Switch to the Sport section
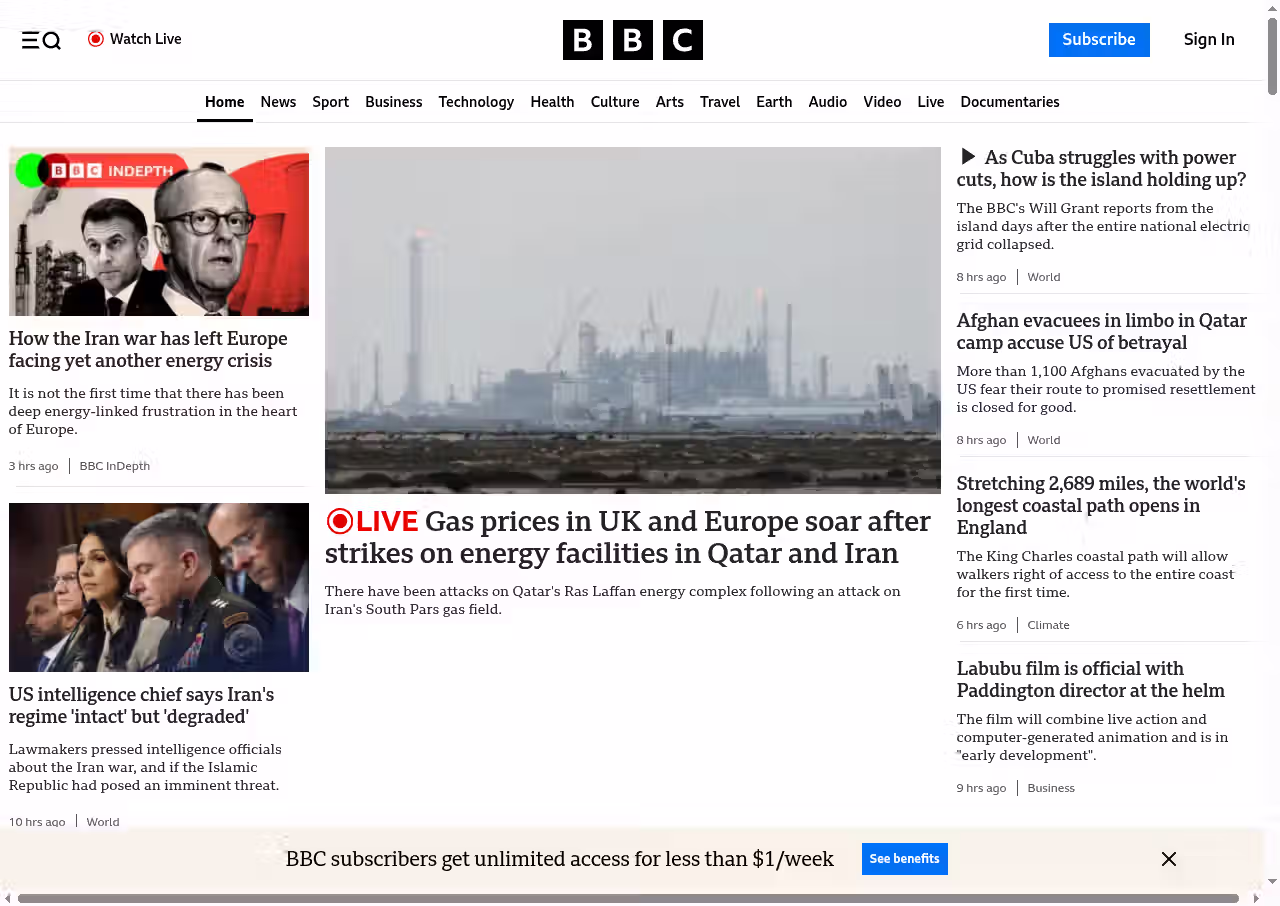Screen dimensions: 1280x906 pos(330,102)
